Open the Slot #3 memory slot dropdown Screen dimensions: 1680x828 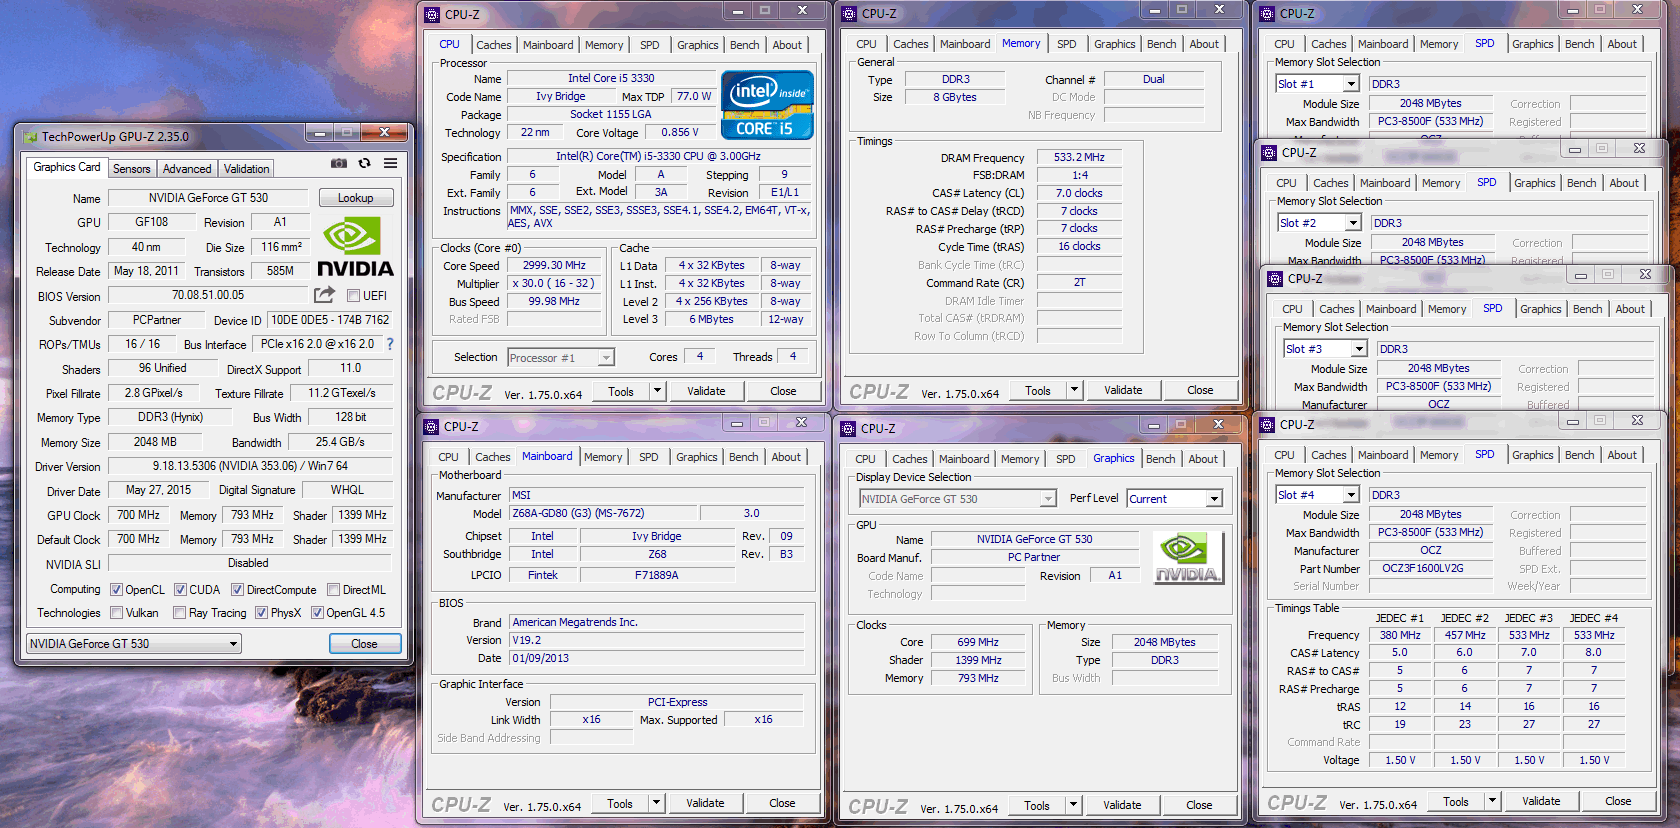click(1325, 349)
